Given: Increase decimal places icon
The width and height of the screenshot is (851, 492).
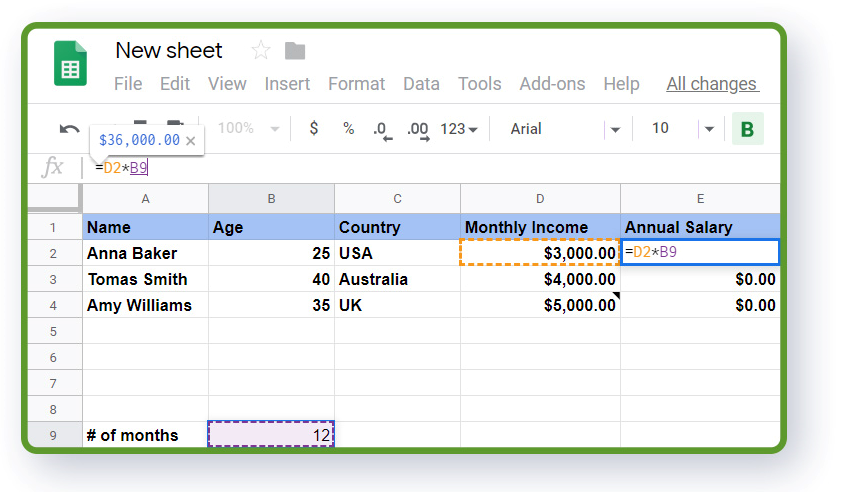Looking at the screenshot, I should click(x=418, y=131).
